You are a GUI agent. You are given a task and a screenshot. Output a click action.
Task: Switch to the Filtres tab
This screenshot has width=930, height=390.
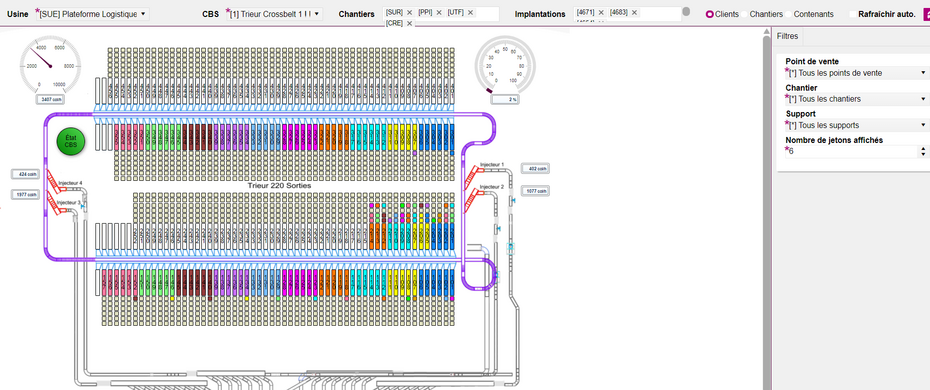[x=788, y=36]
